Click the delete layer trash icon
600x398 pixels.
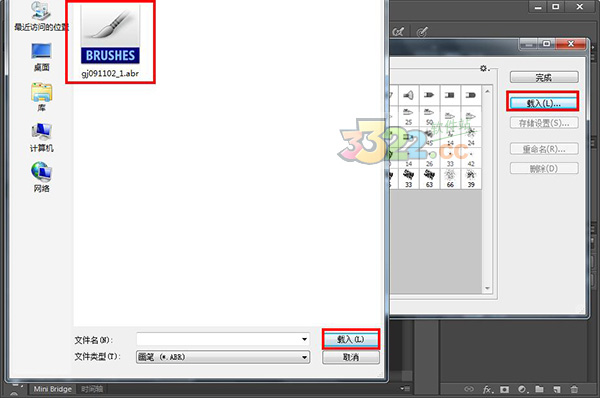coord(574,389)
